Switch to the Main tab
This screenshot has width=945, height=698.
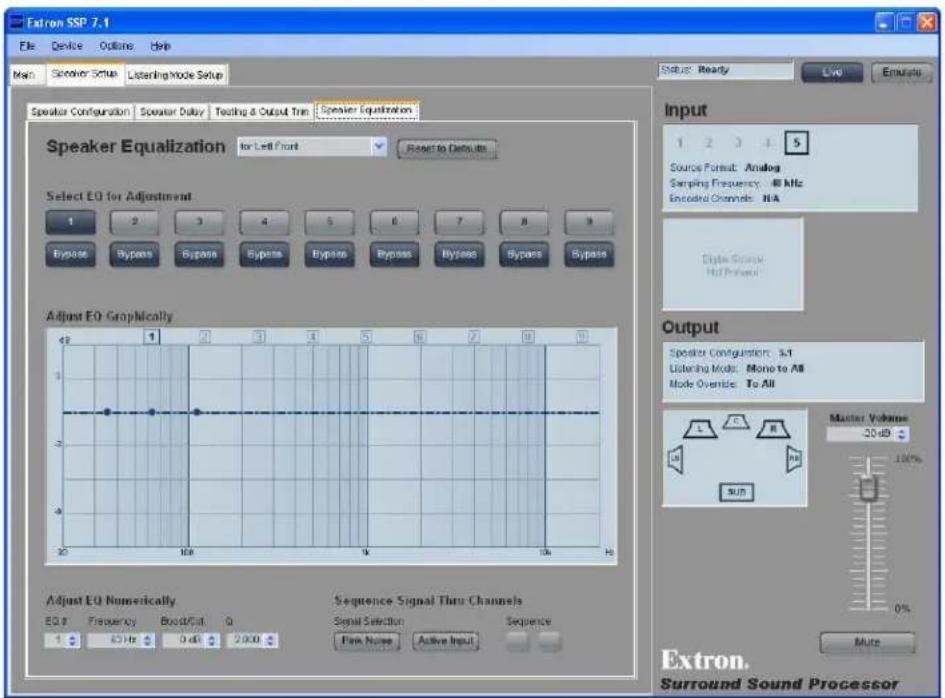(25, 75)
